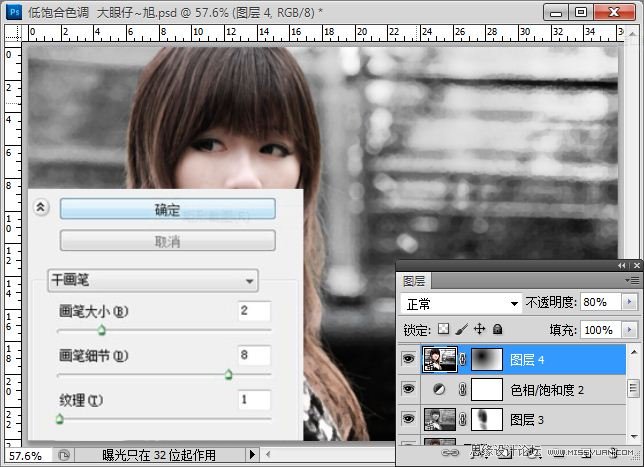
Task: Hide 图层 4 with eye icon
Action: (408, 359)
